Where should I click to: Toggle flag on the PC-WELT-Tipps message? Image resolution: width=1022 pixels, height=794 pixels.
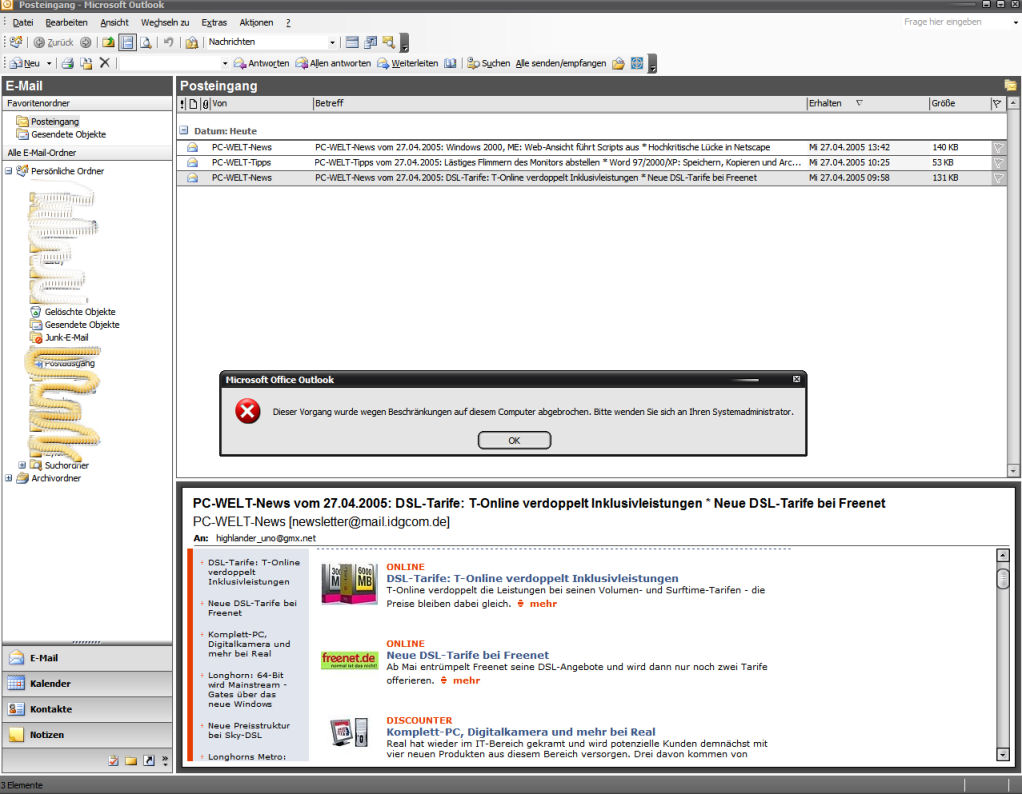click(x=998, y=162)
